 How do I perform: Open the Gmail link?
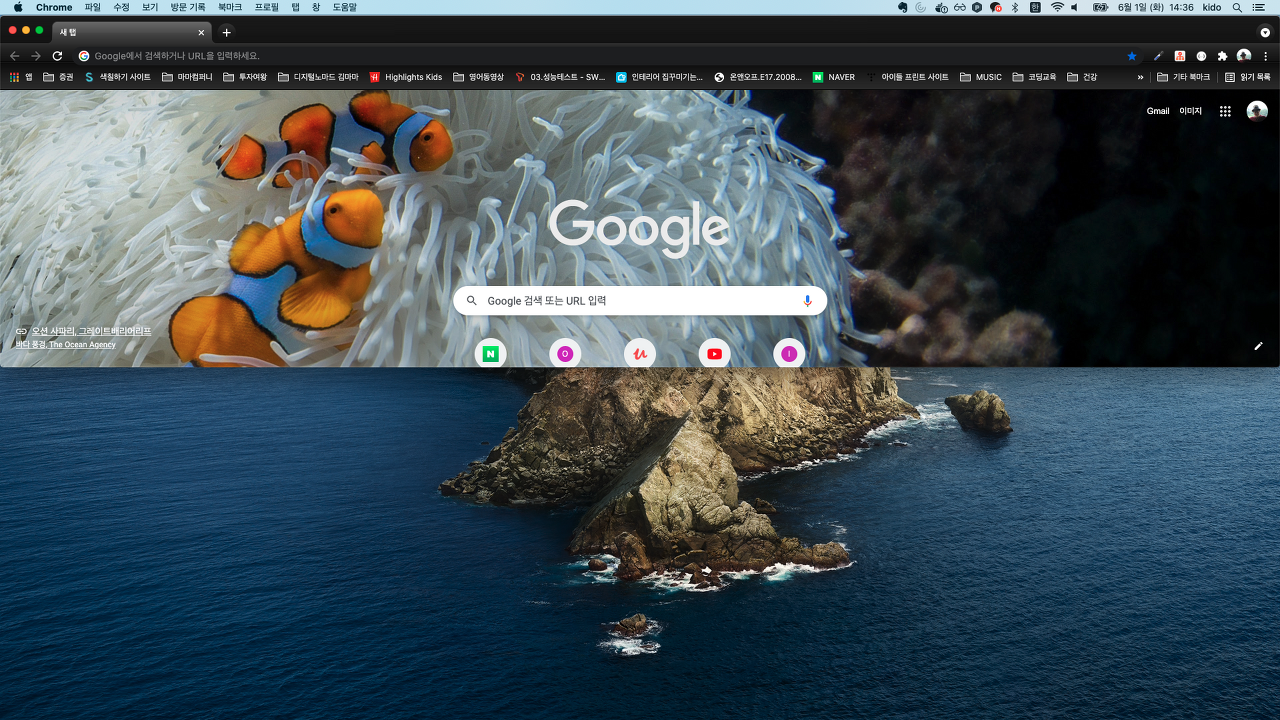[x=1158, y=111]
